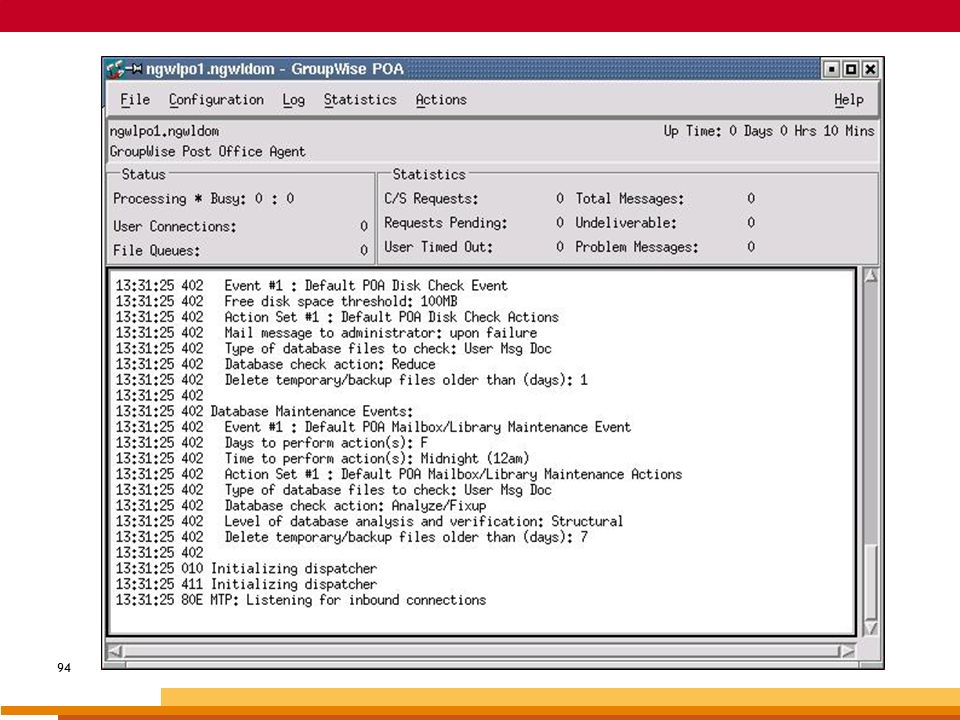Open the Log menu
Viewport: 960px width, 720px height.
(293, 100)
